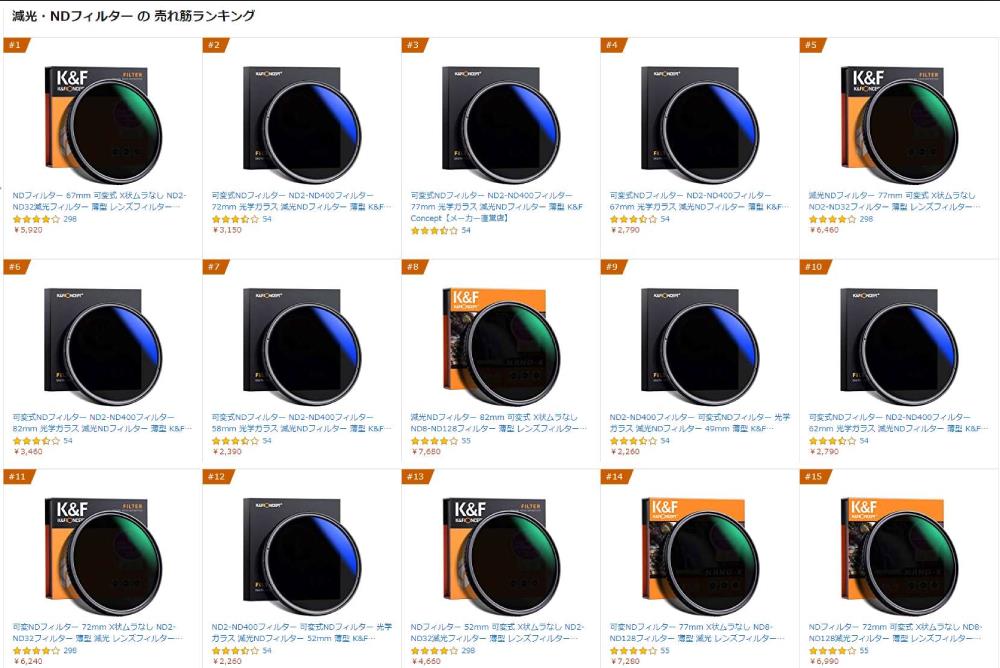Click the #1 rank badge

[16, 45]
